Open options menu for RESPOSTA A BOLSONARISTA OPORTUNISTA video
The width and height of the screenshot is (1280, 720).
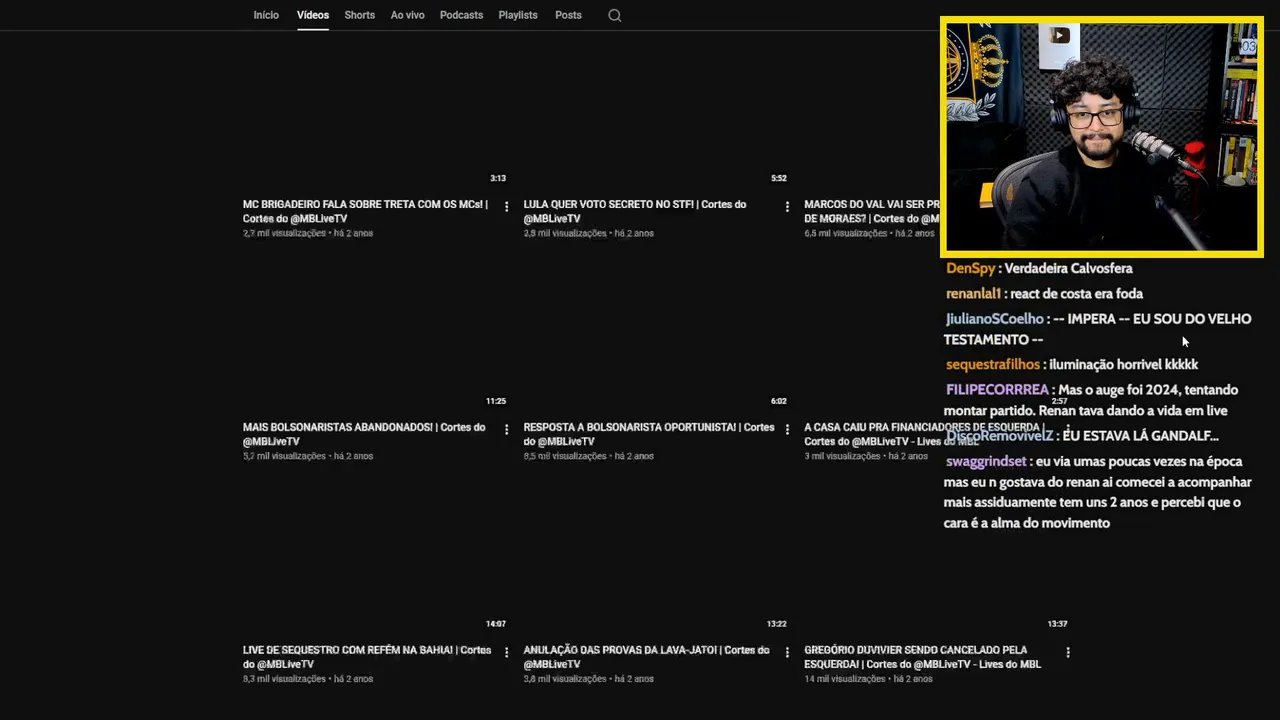tap(787, 430)
